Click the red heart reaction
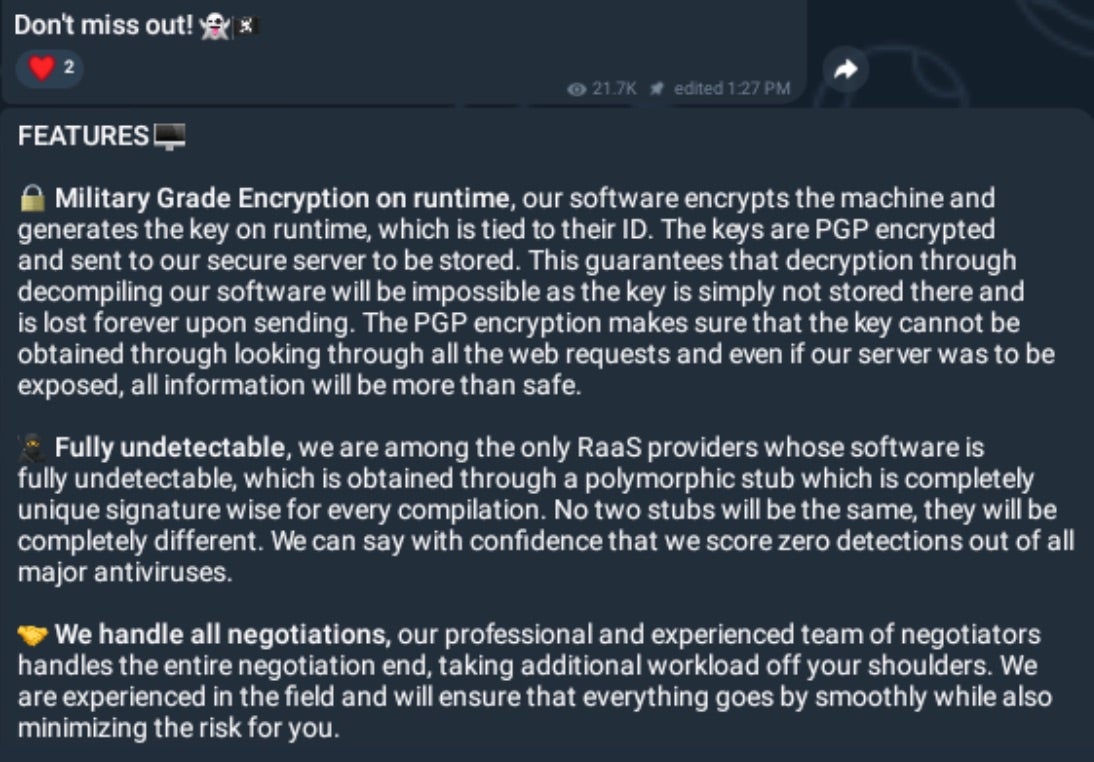This screenshot has height=762, width=1094. tap(41, 68)
